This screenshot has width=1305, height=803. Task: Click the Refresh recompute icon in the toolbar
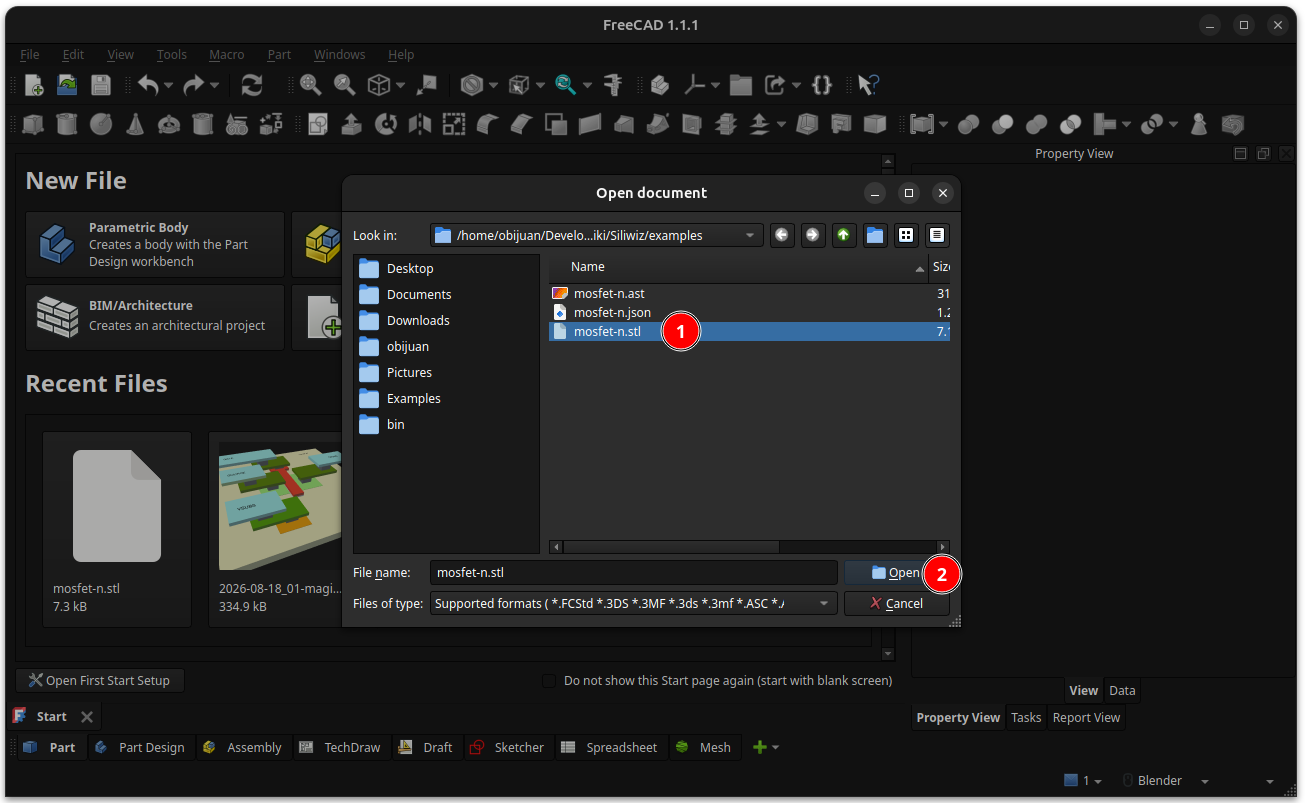252,86
